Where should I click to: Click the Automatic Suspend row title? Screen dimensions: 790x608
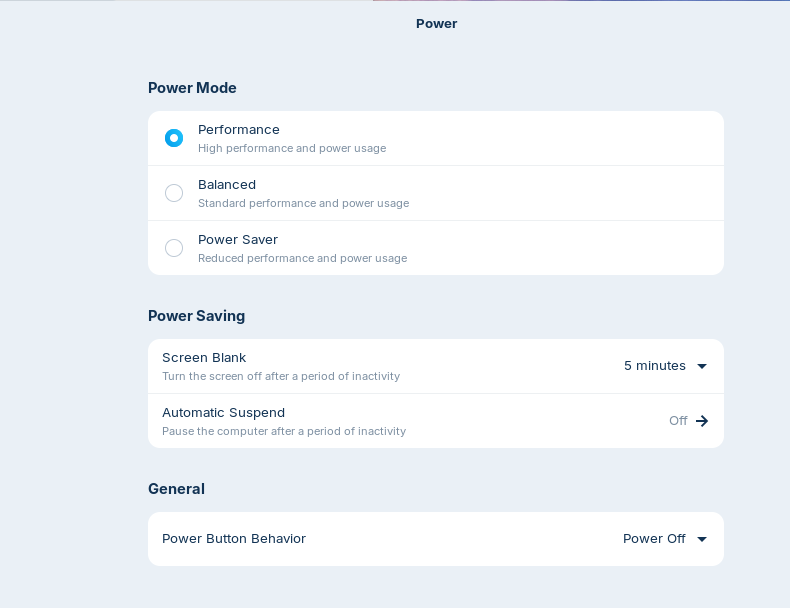(223, 412)
